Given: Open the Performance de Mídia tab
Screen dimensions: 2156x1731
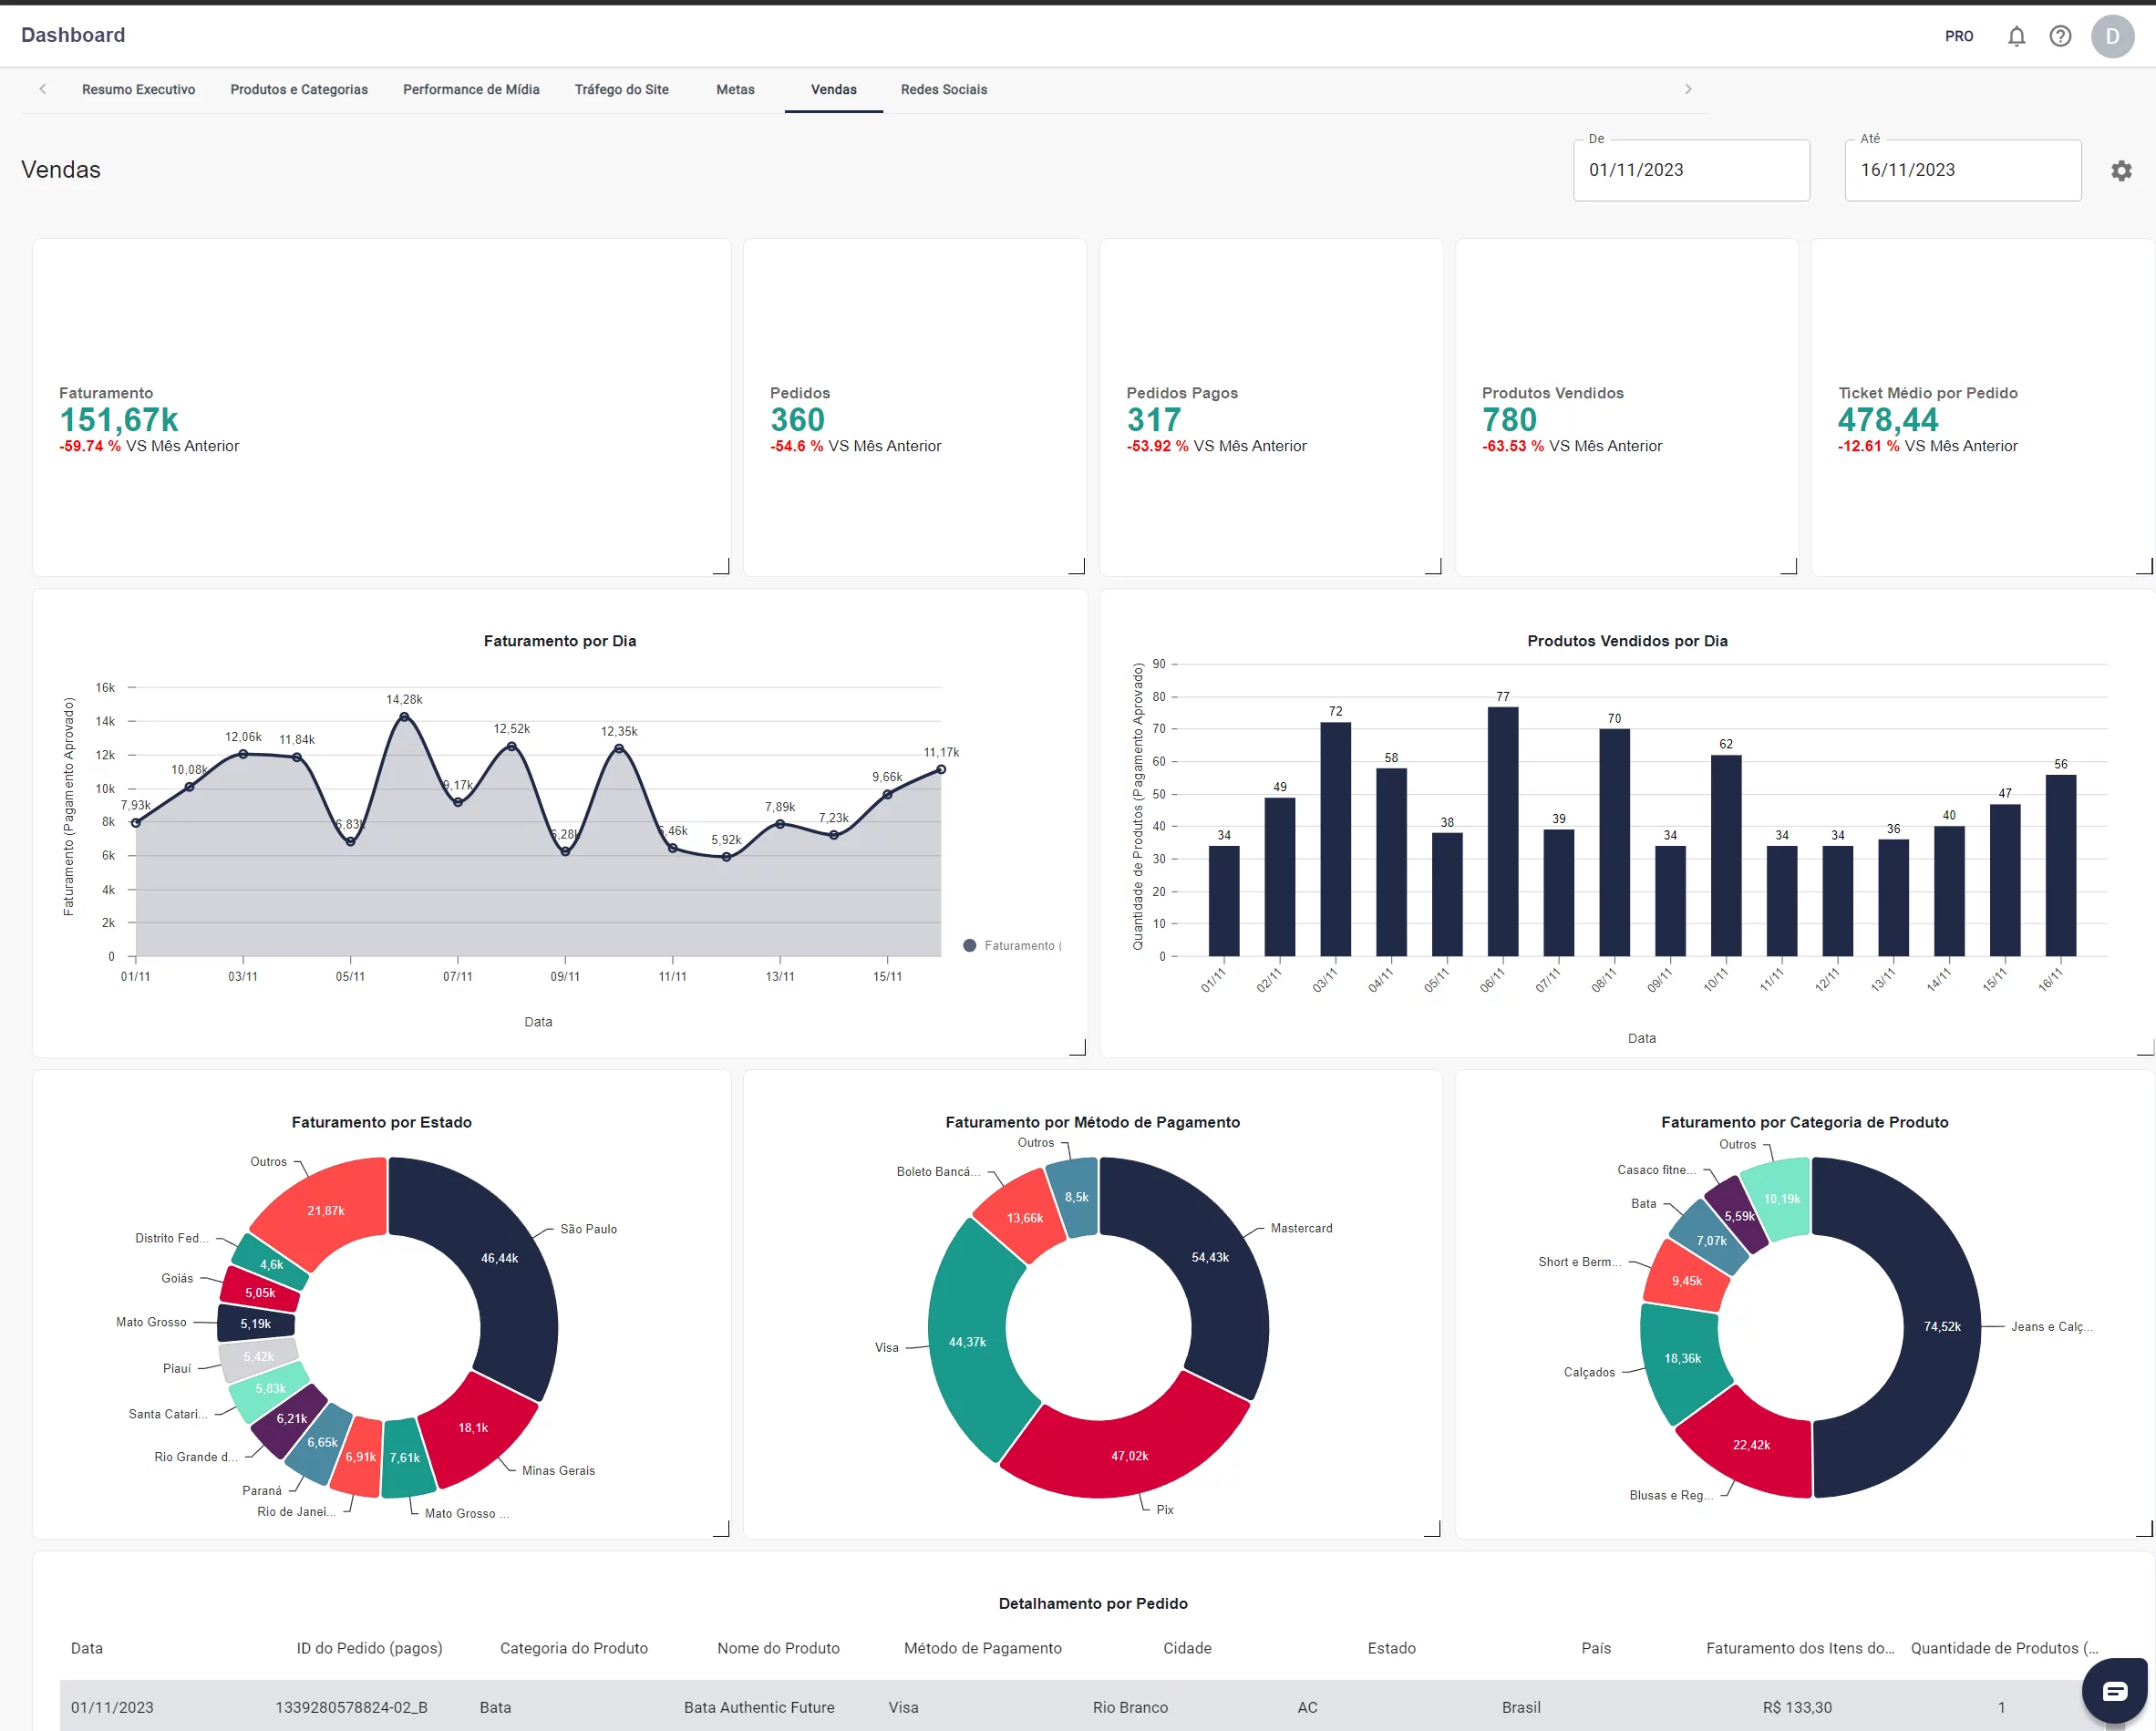Looking at the screenshot, I should pyautogui.click(x=471, y=90).
